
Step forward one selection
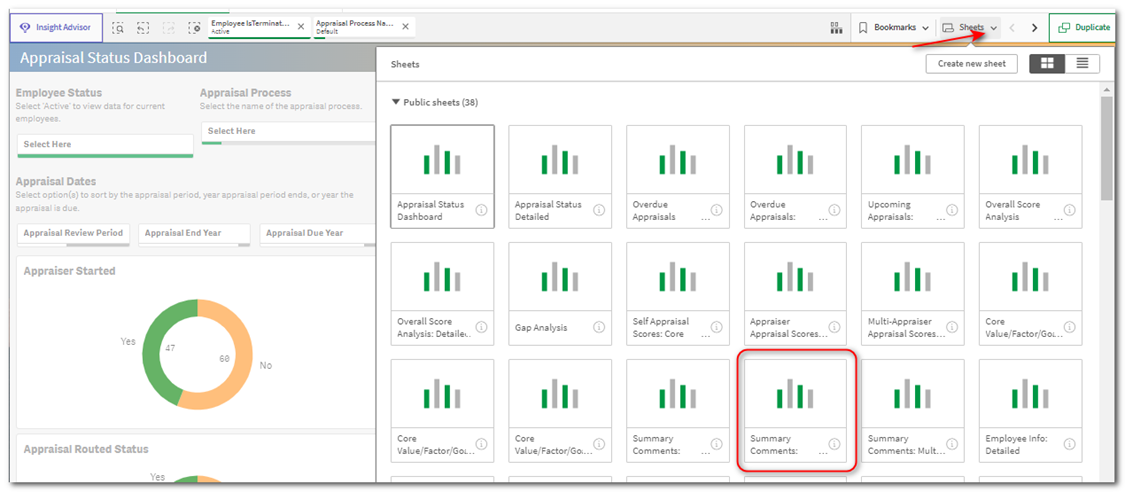[169, 28]
